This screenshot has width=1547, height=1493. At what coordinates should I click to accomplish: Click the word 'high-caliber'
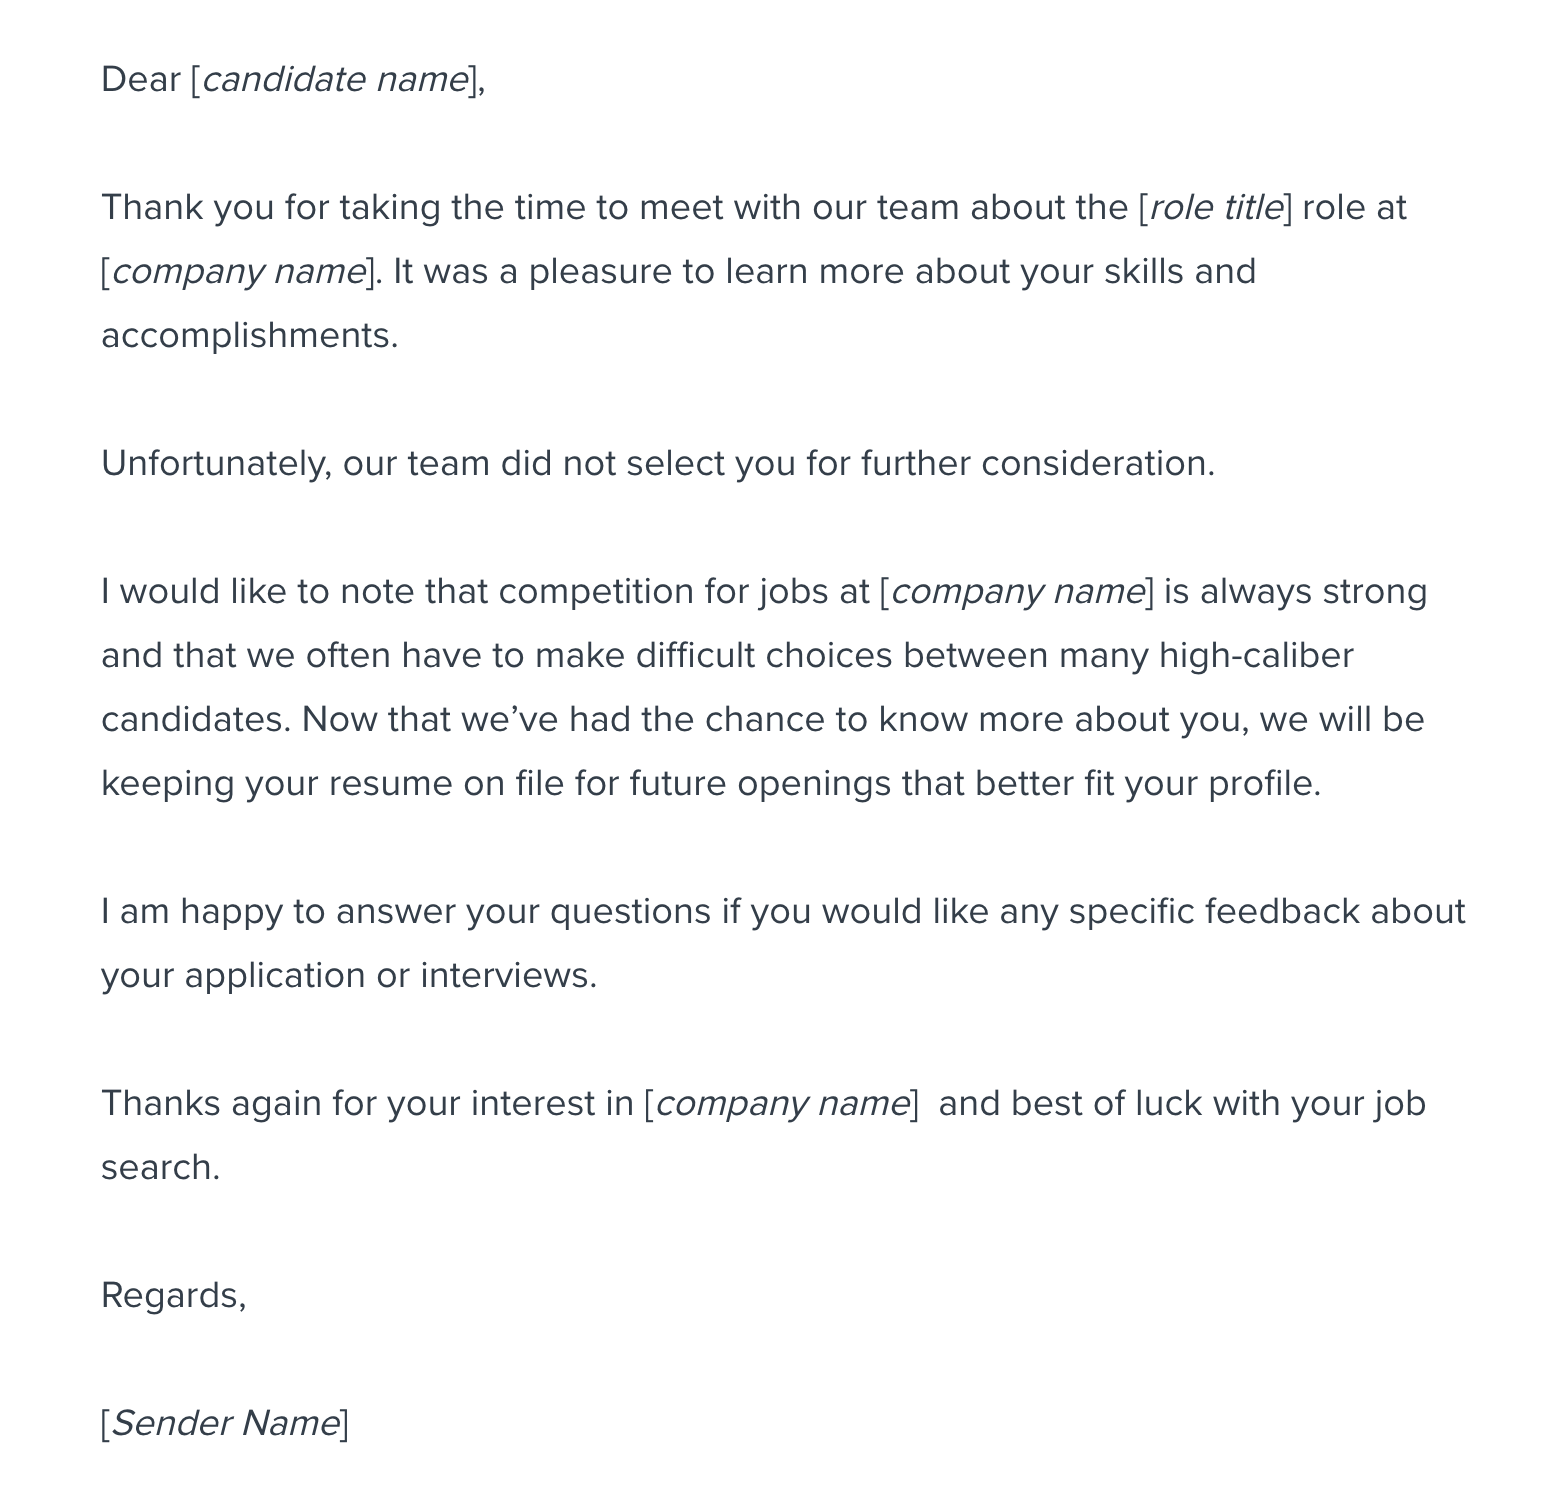[1255, 656]
